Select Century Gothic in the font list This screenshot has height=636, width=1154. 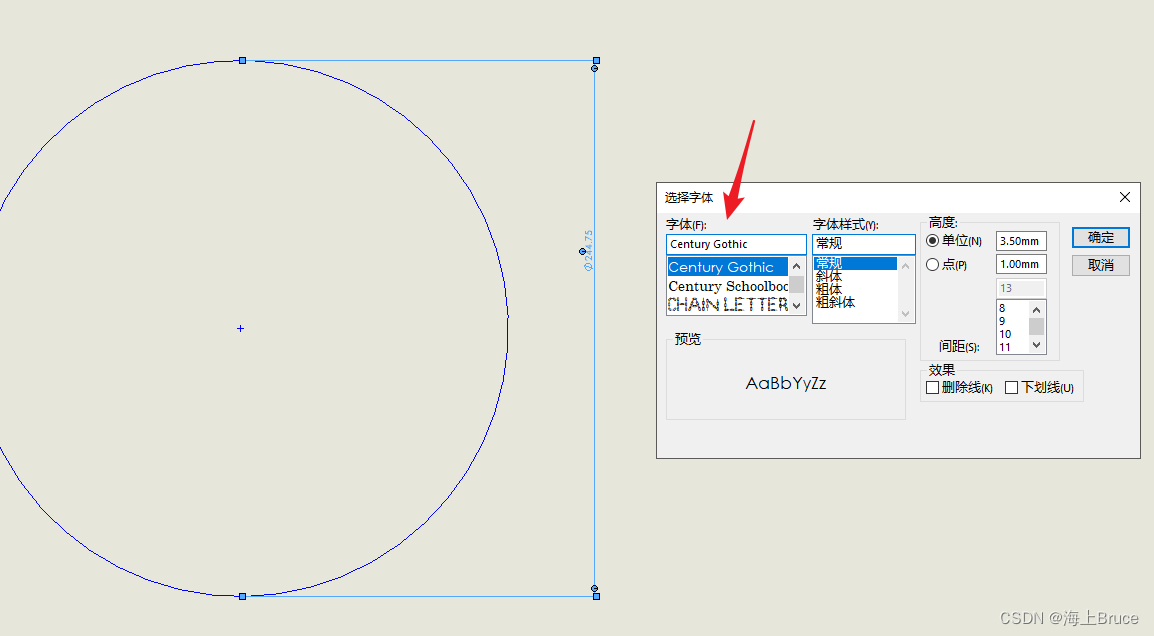click(x=727, y=267)
